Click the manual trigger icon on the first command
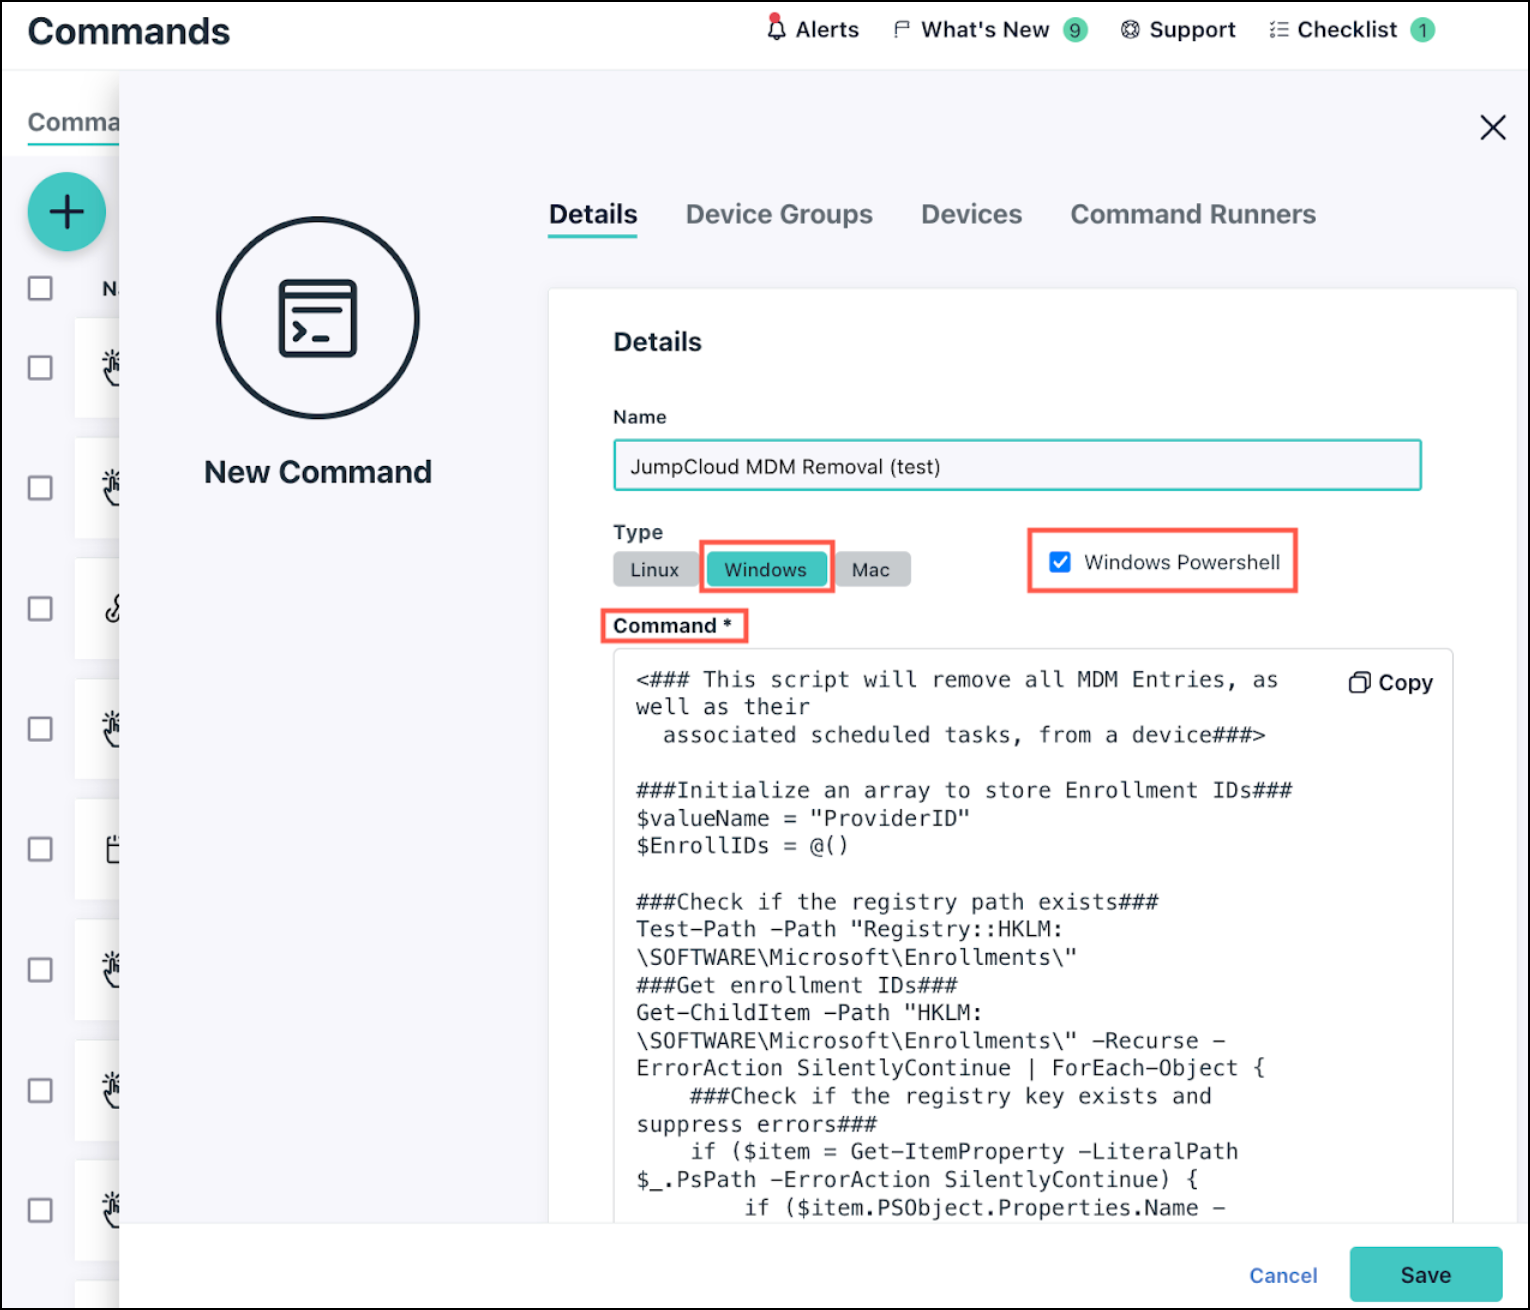Screen dimensions: 1530x1310 [x=113, y=368]
